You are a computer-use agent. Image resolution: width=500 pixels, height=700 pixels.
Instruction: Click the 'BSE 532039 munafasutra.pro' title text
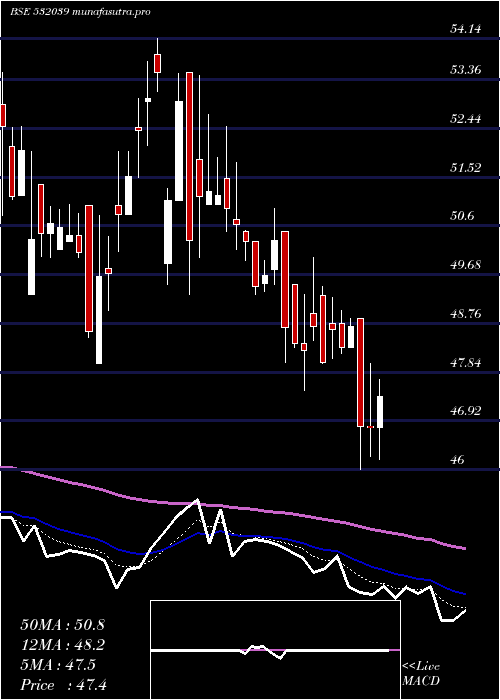pyautogui.click(x=79, y=12)
